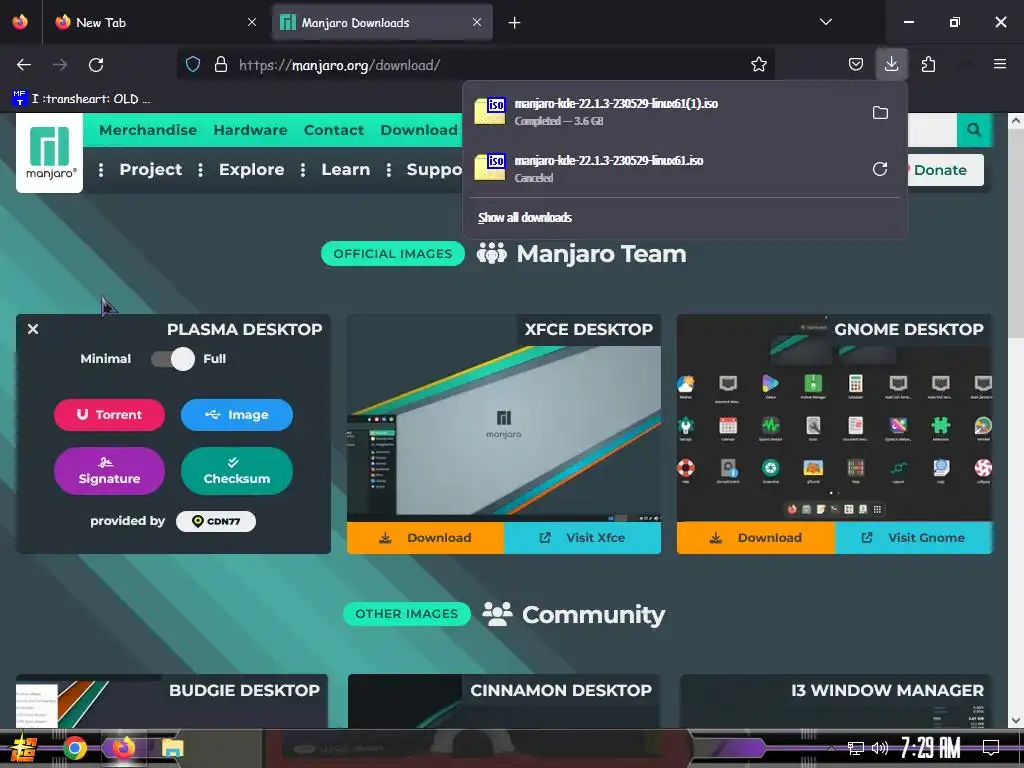
Task: Click the site search magnifier button
Action: pos(974,129)
